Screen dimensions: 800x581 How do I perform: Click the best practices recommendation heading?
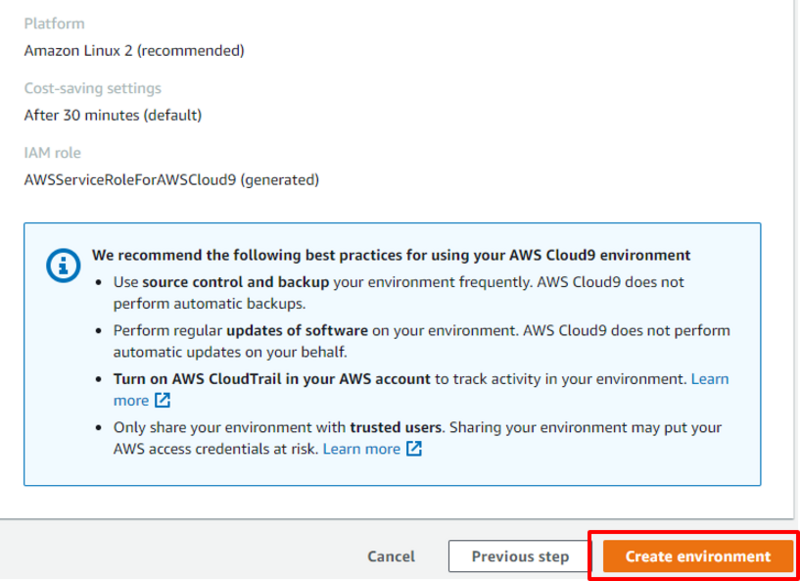(391, 255)
